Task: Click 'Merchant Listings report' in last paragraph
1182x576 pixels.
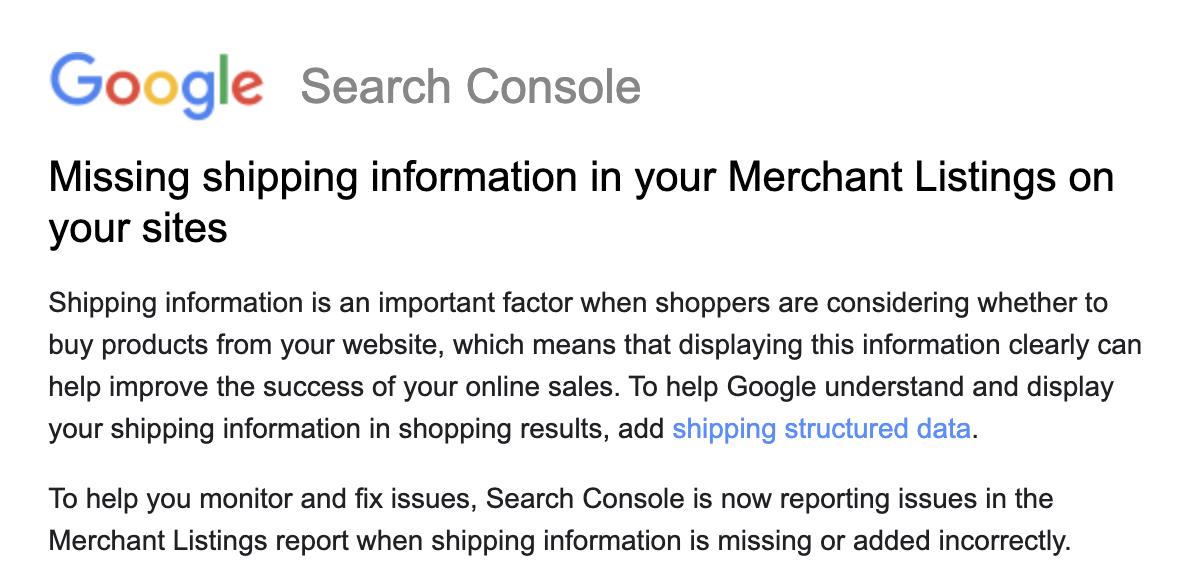Action: coord(199,541)
